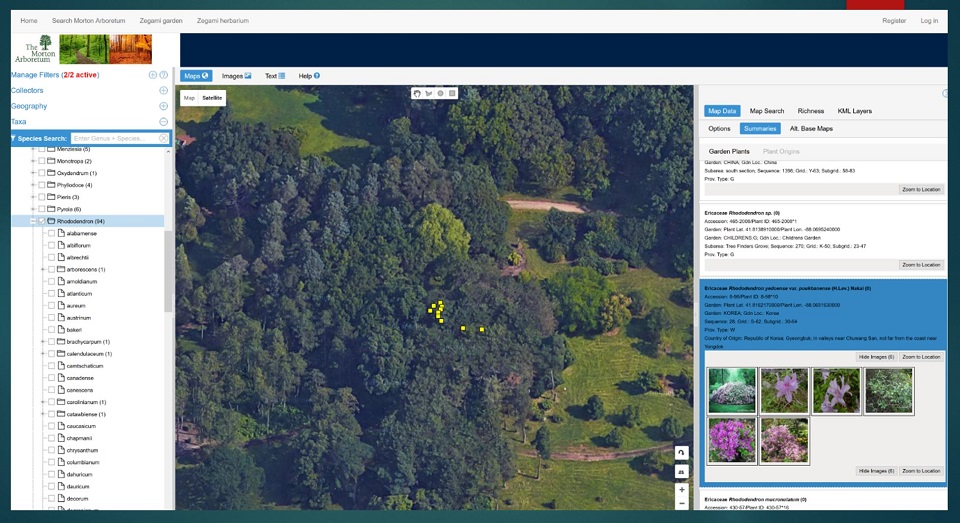The height and width of the screenshot is (523, 960).
Task: Click the Log in link
Action: coord(929,21)
